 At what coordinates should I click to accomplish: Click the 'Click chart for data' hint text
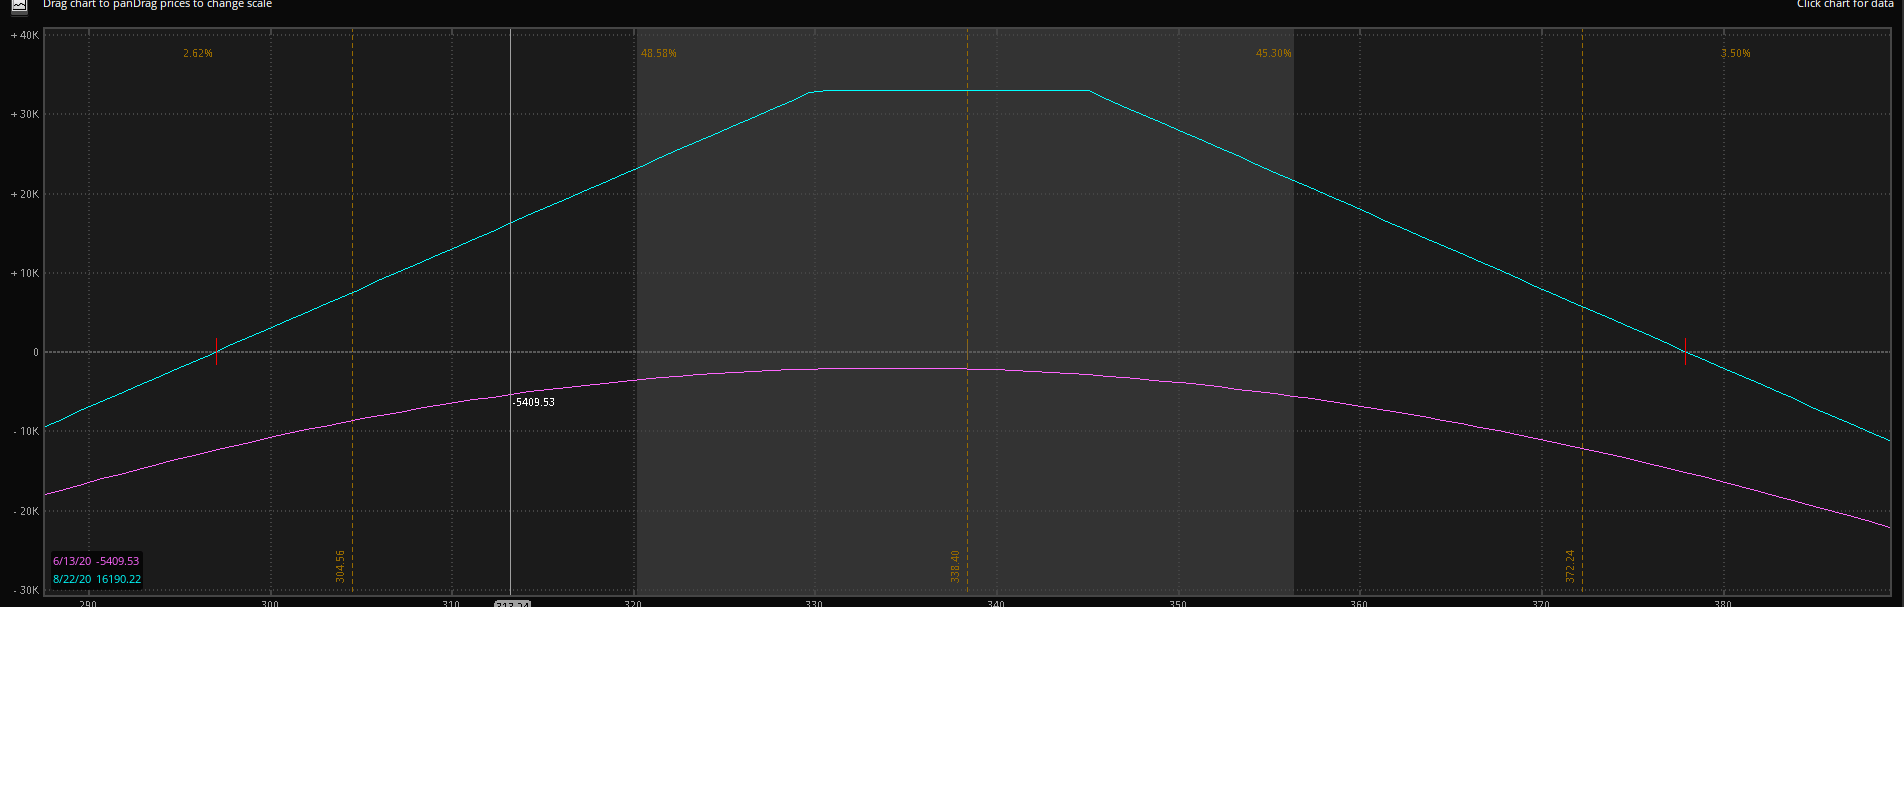point(1845,4)
